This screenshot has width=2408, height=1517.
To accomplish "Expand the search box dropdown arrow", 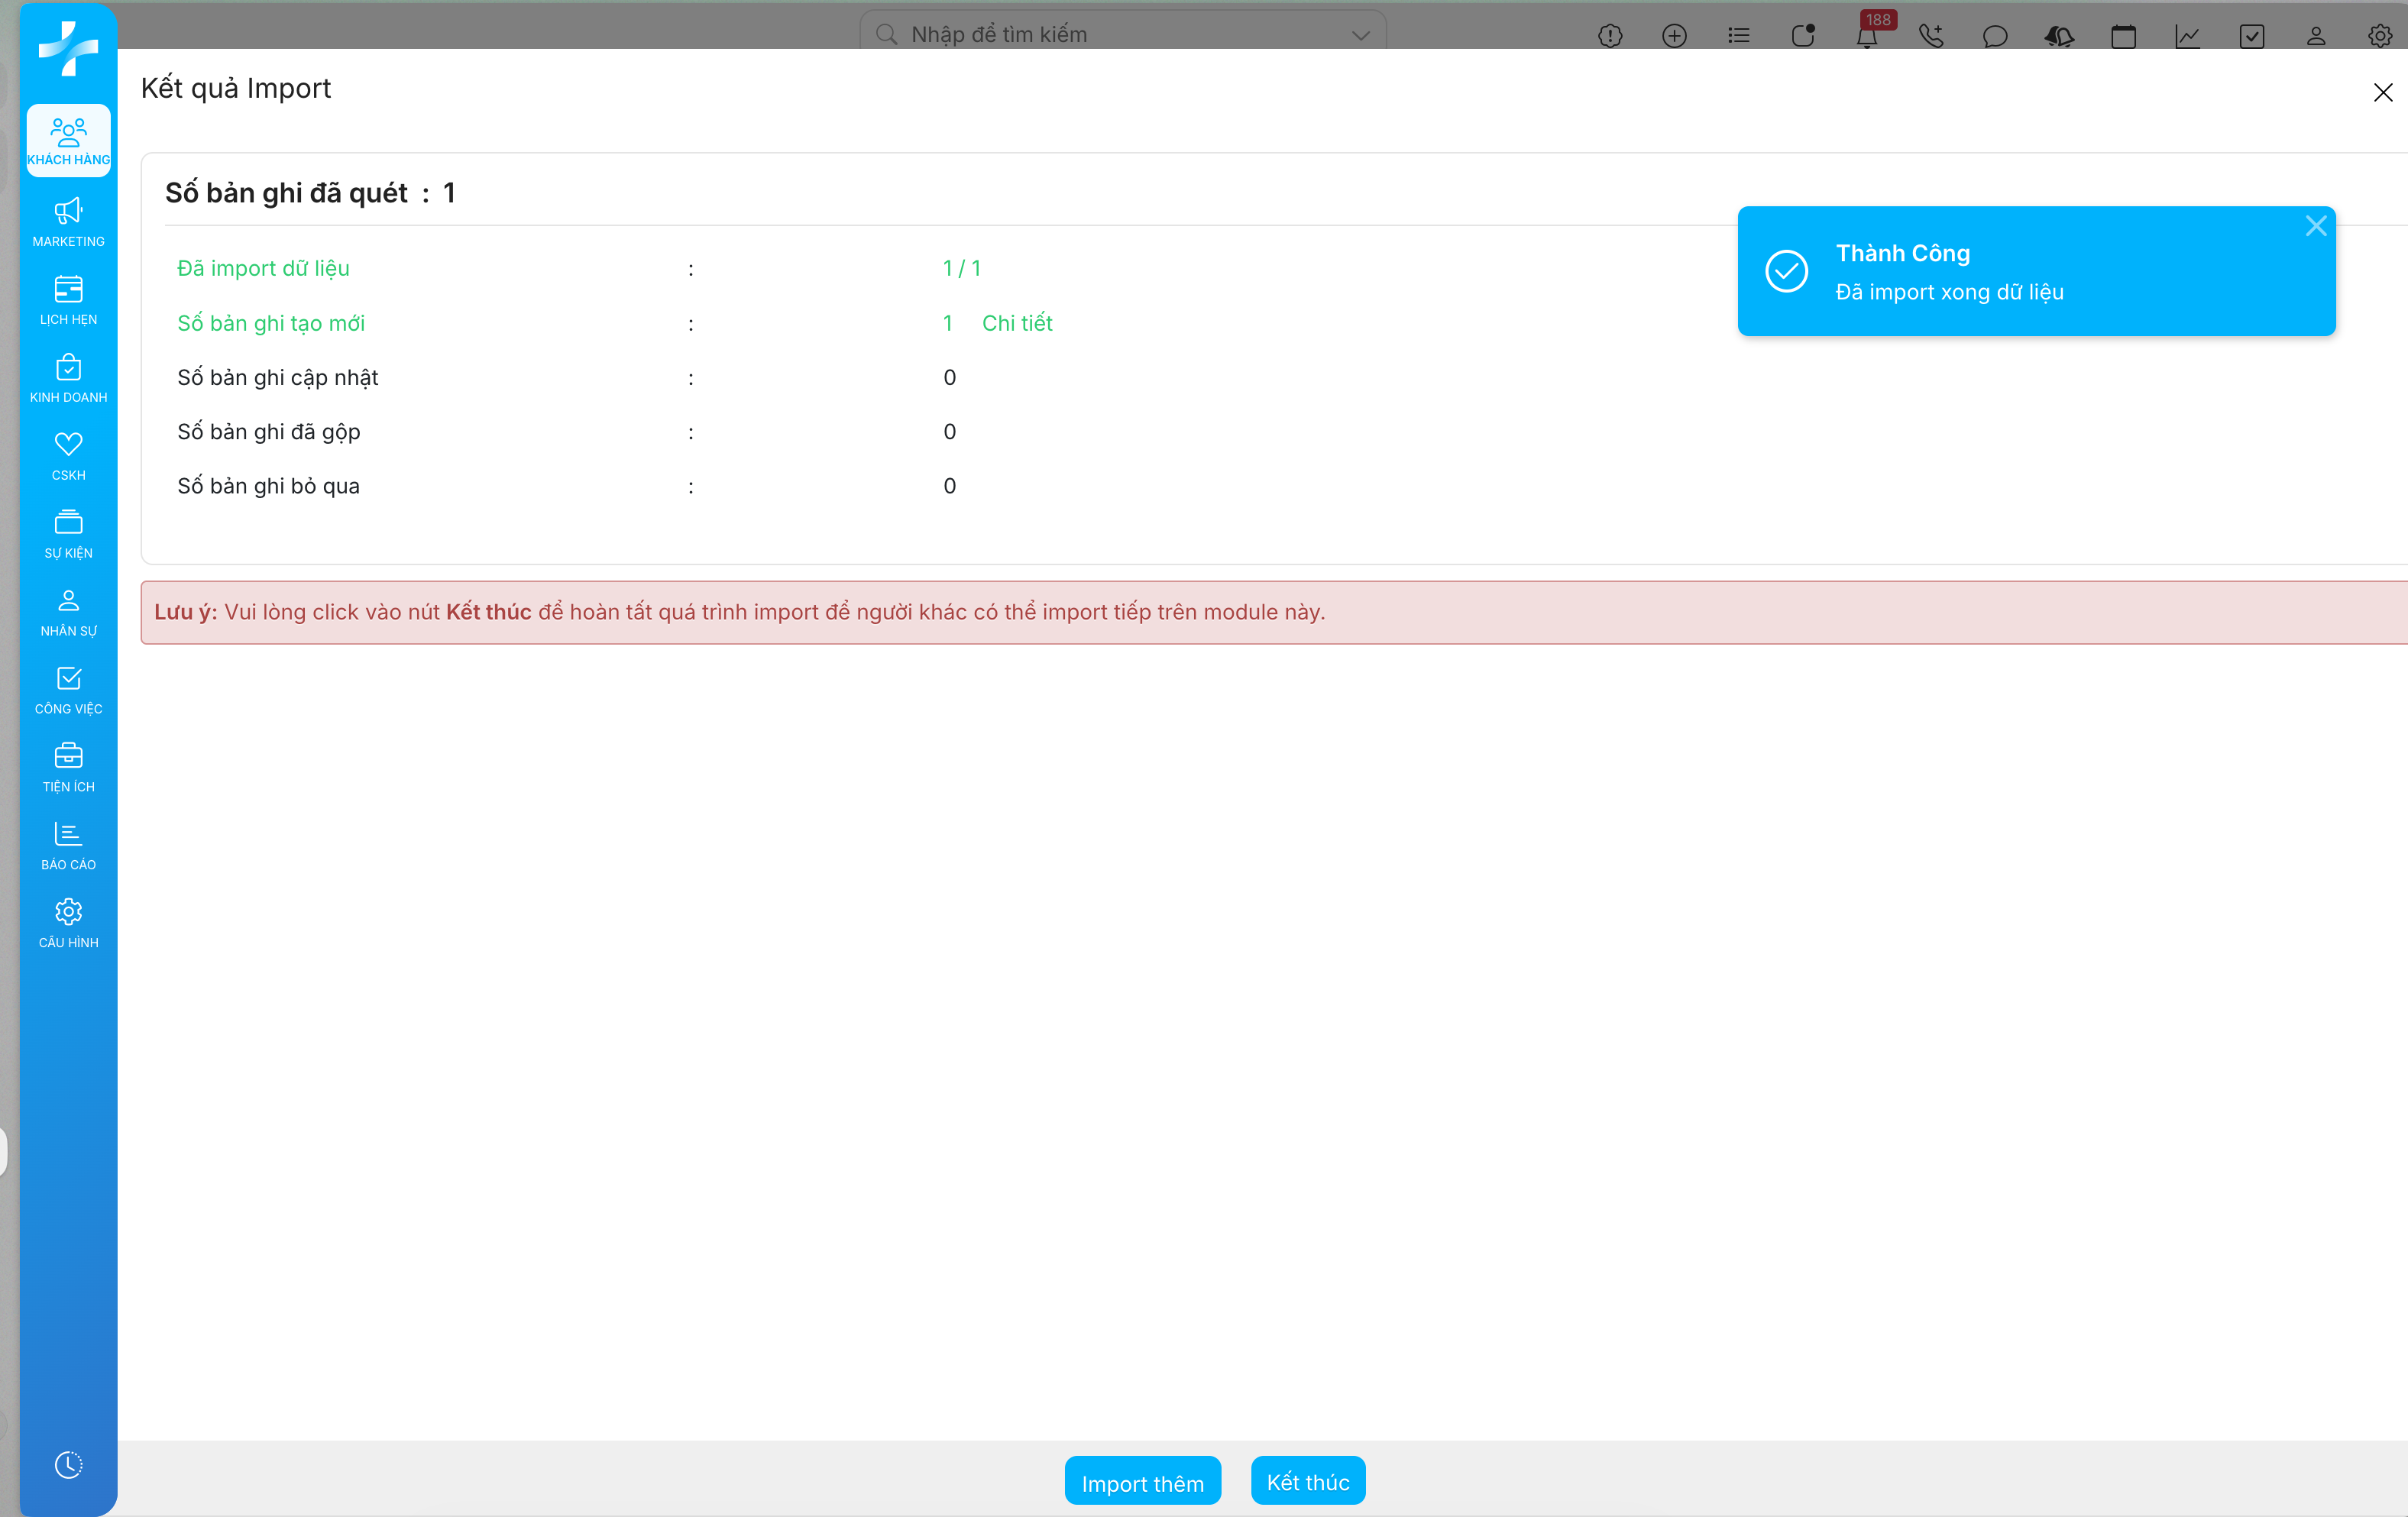I will tap(1360, 35).
